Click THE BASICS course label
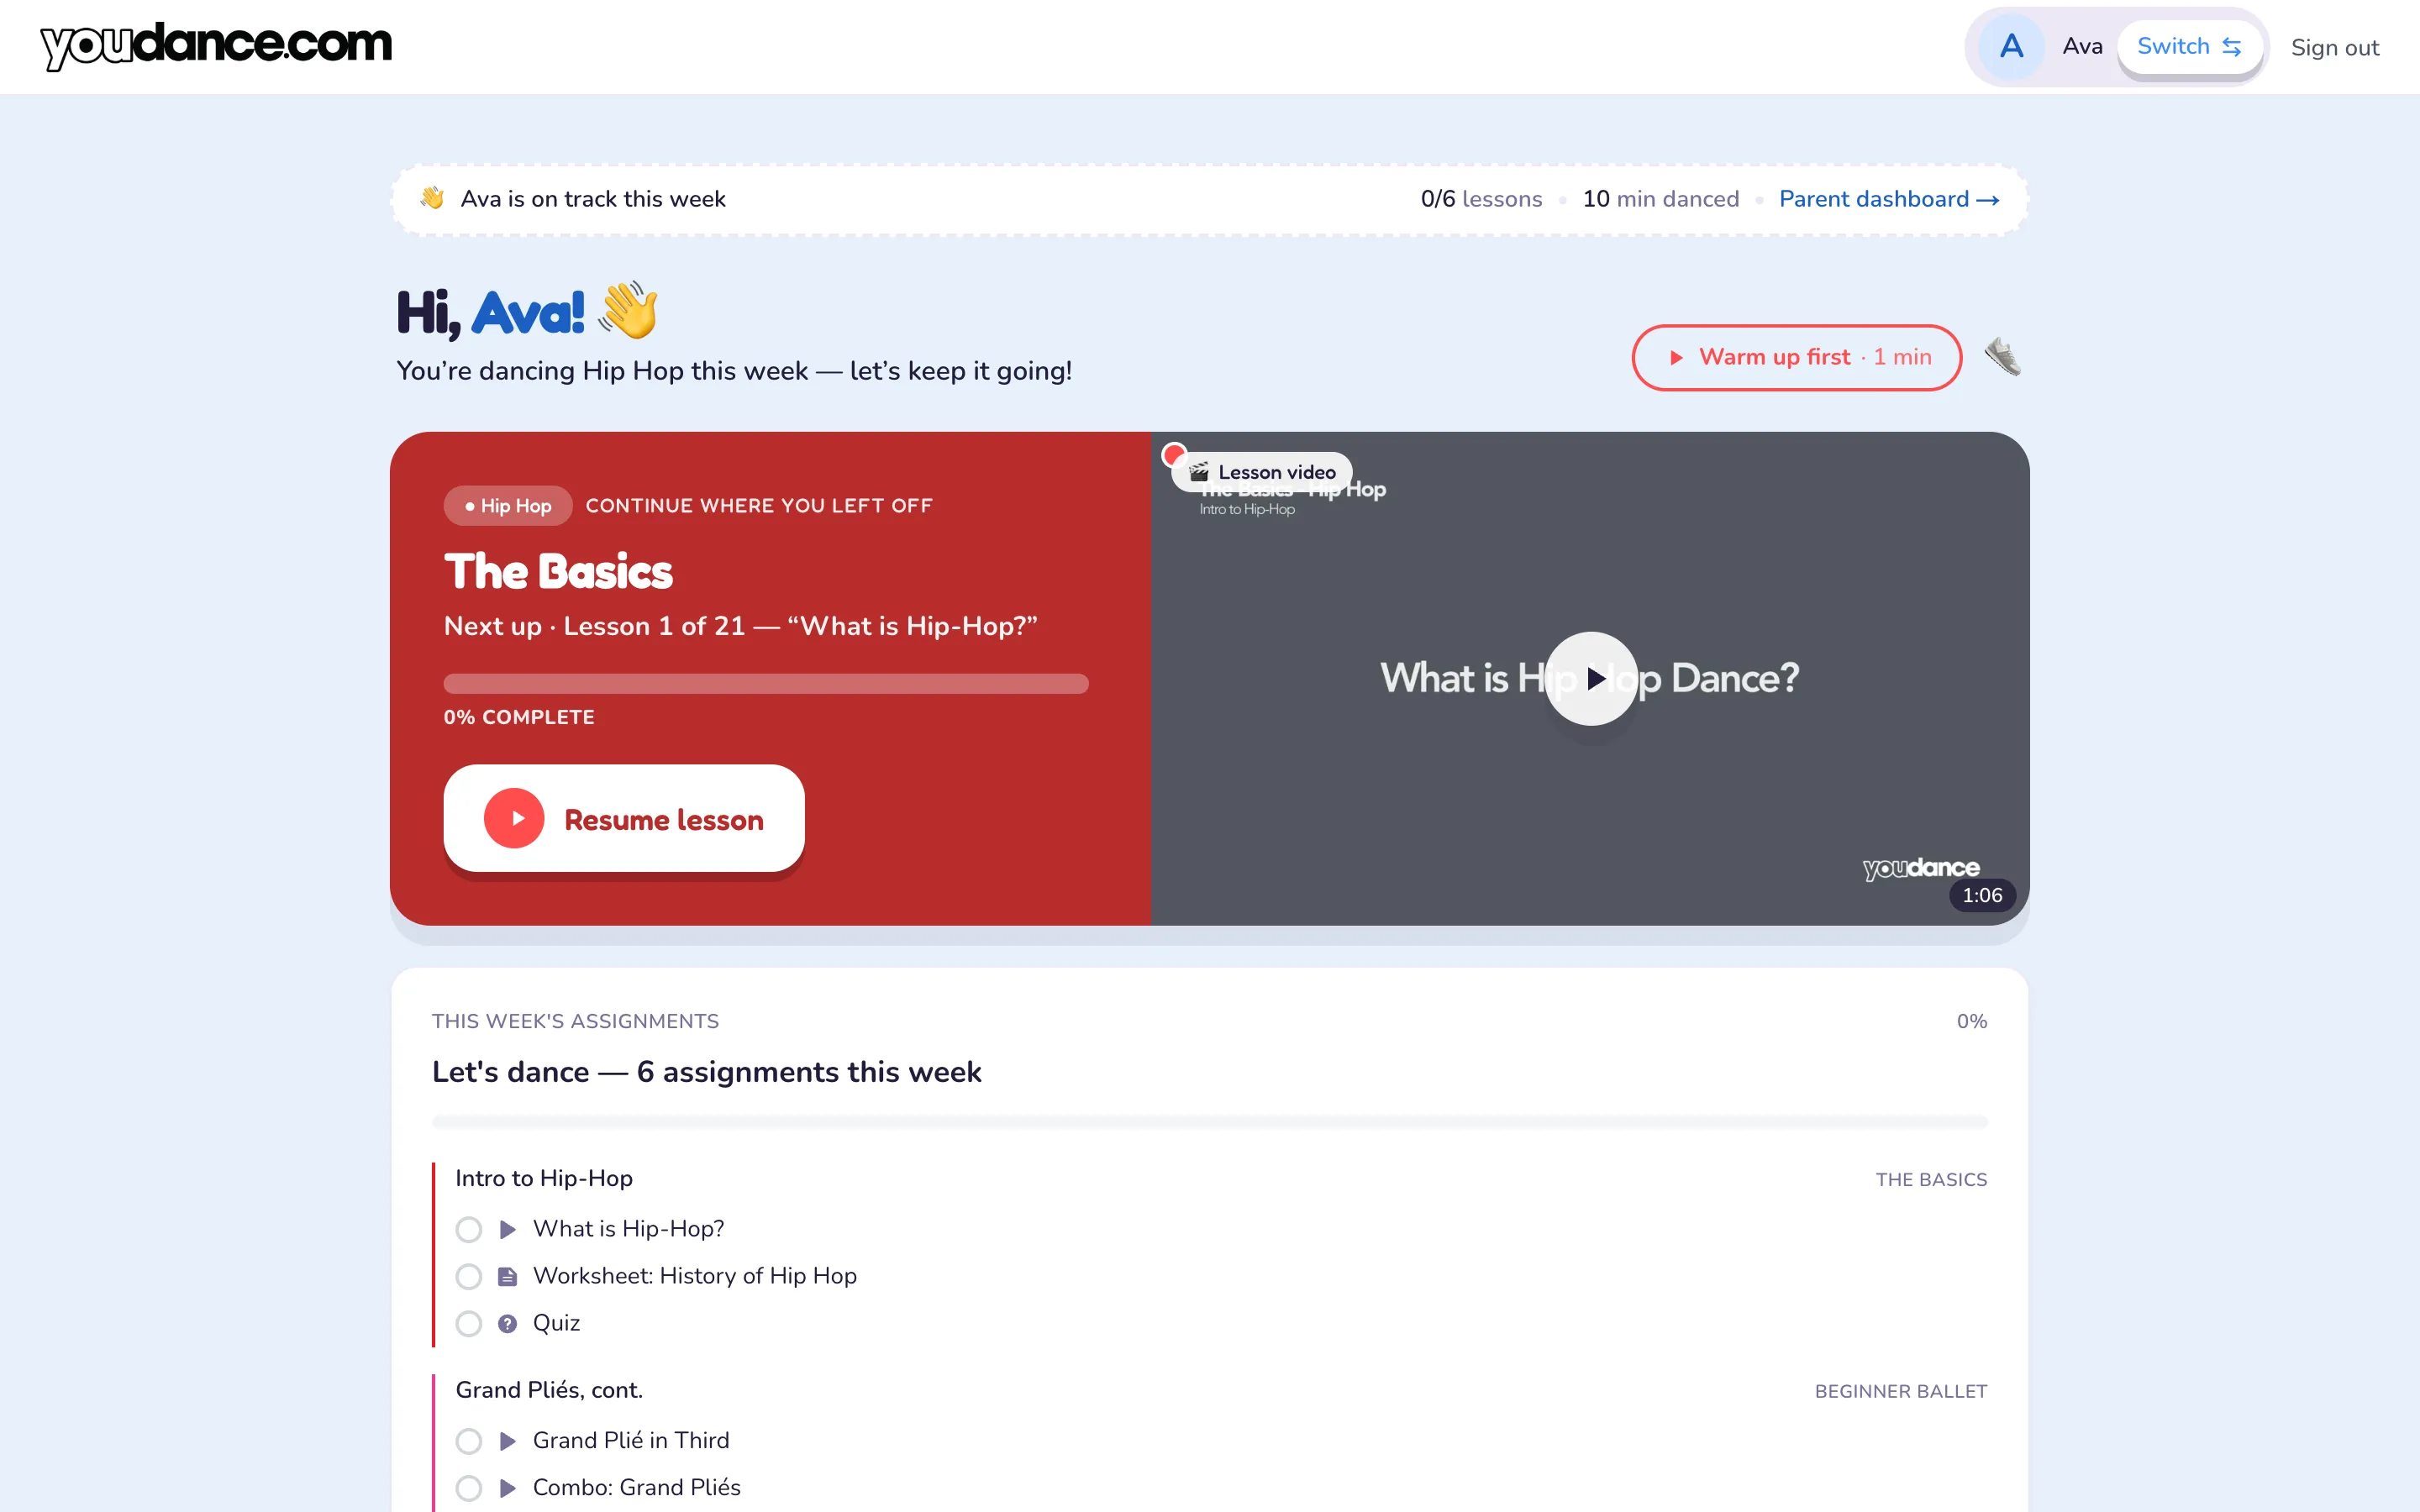 [1931, 1180]
